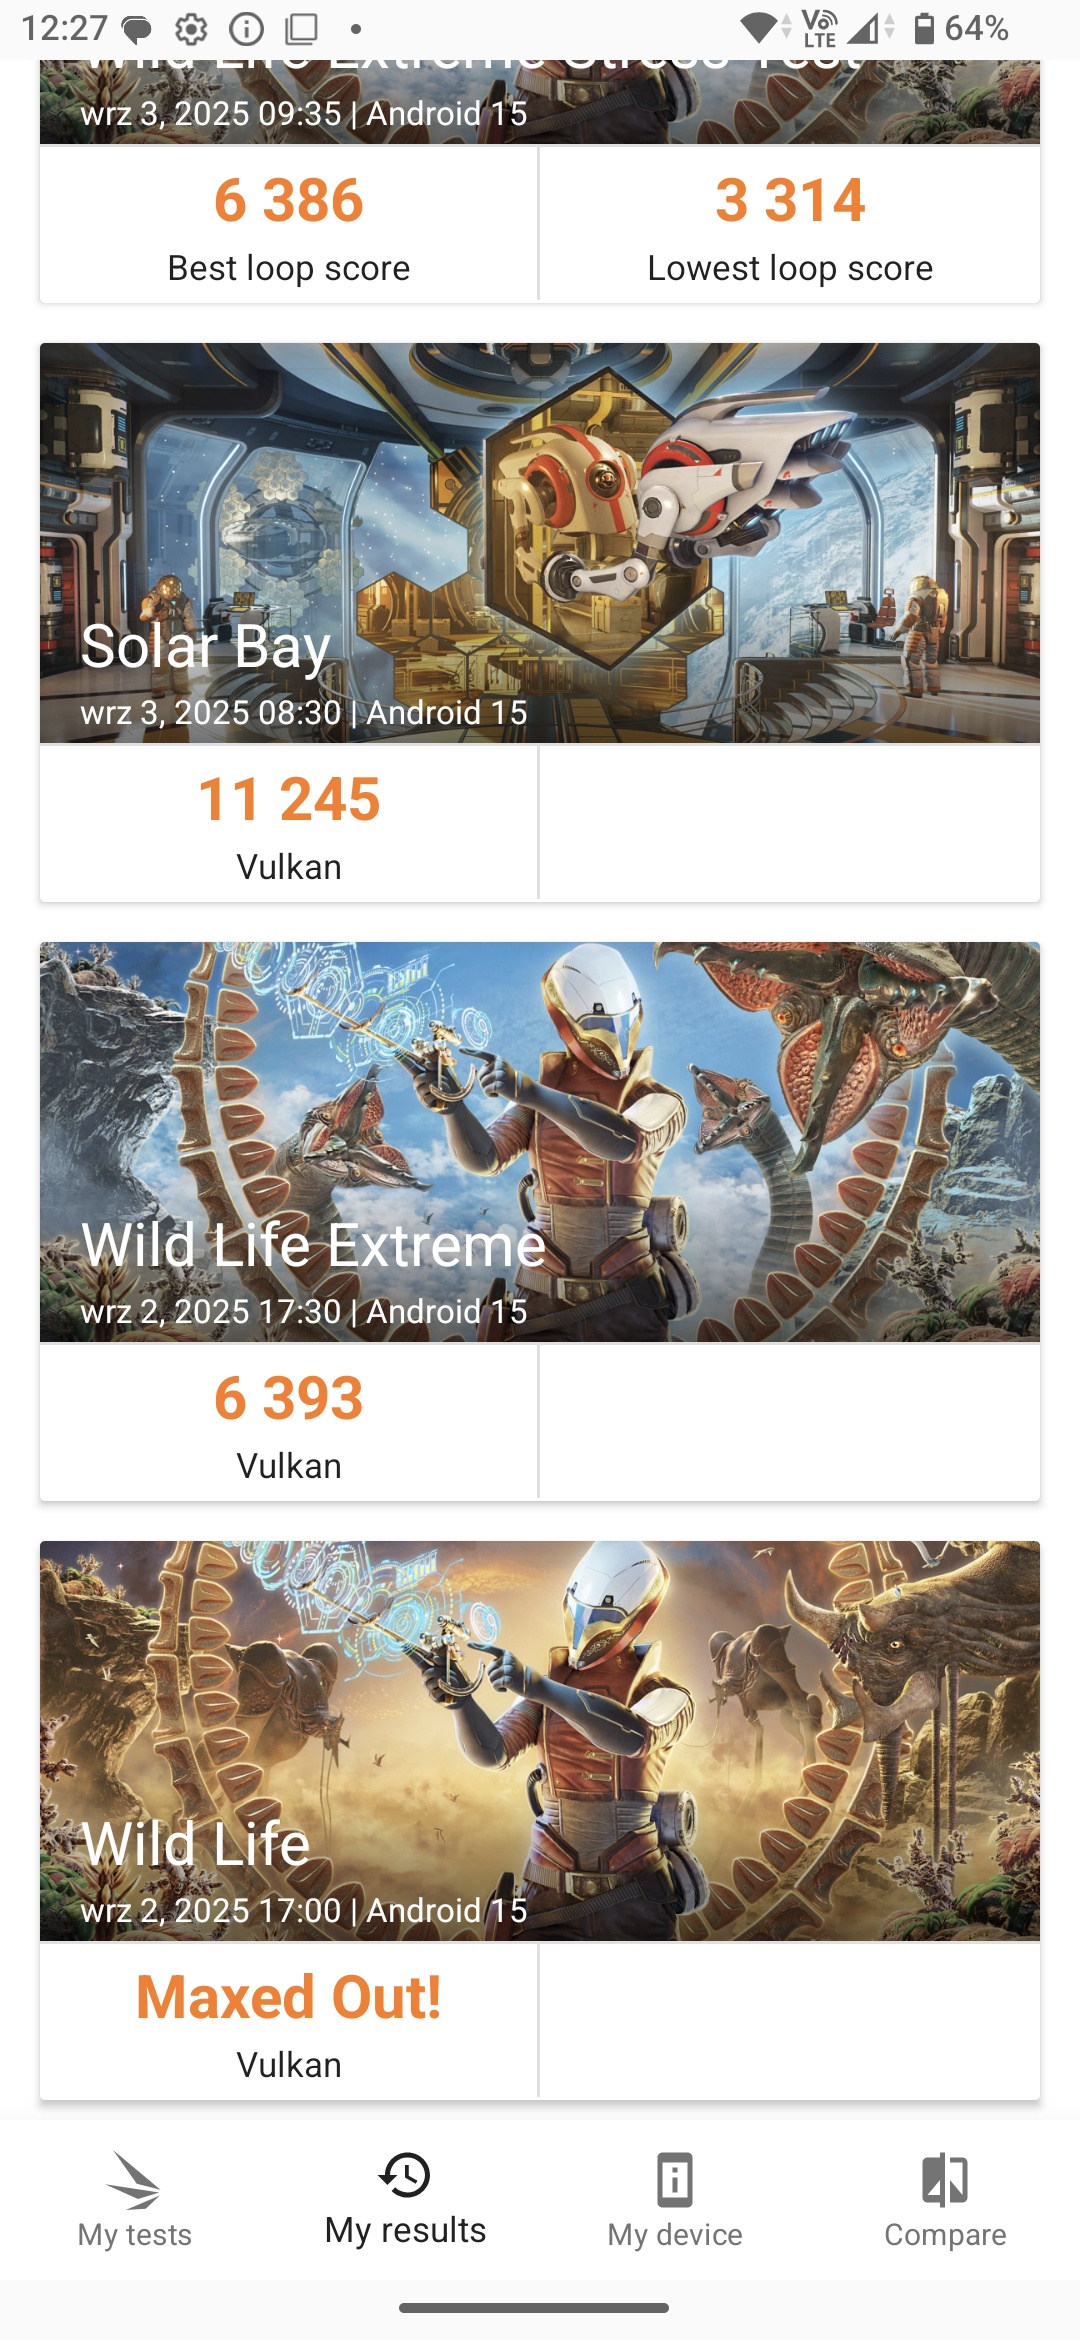This screenshot has height=2340, width=1080.
Task: Tap the 6 386 best loop score
Action: coord(289,200)
